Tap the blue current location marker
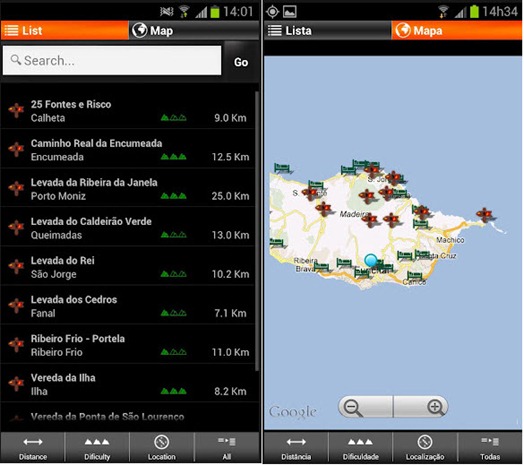This screenshot has width=524, height=465. point(371,260)
